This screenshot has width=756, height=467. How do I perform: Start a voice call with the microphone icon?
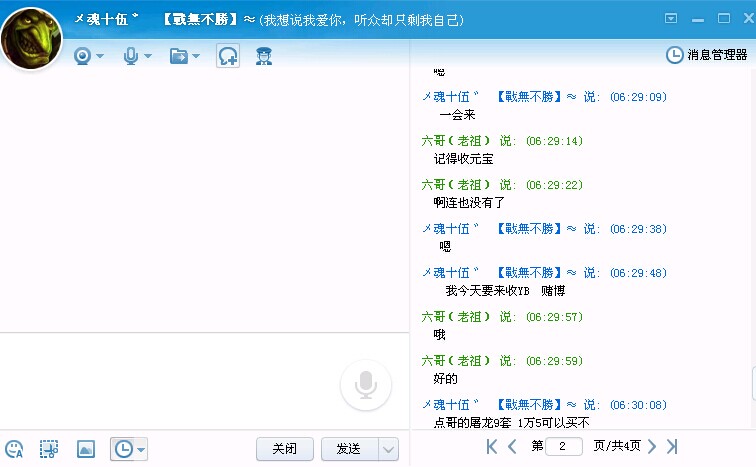(x=131, y=56)
